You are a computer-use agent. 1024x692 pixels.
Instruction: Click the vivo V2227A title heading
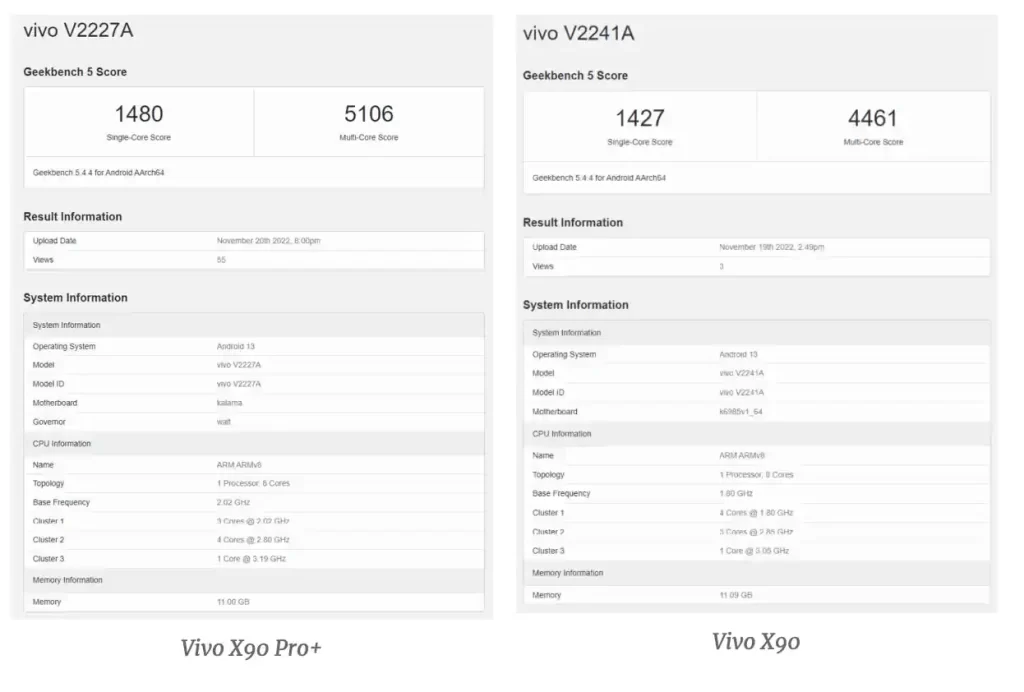78,30
